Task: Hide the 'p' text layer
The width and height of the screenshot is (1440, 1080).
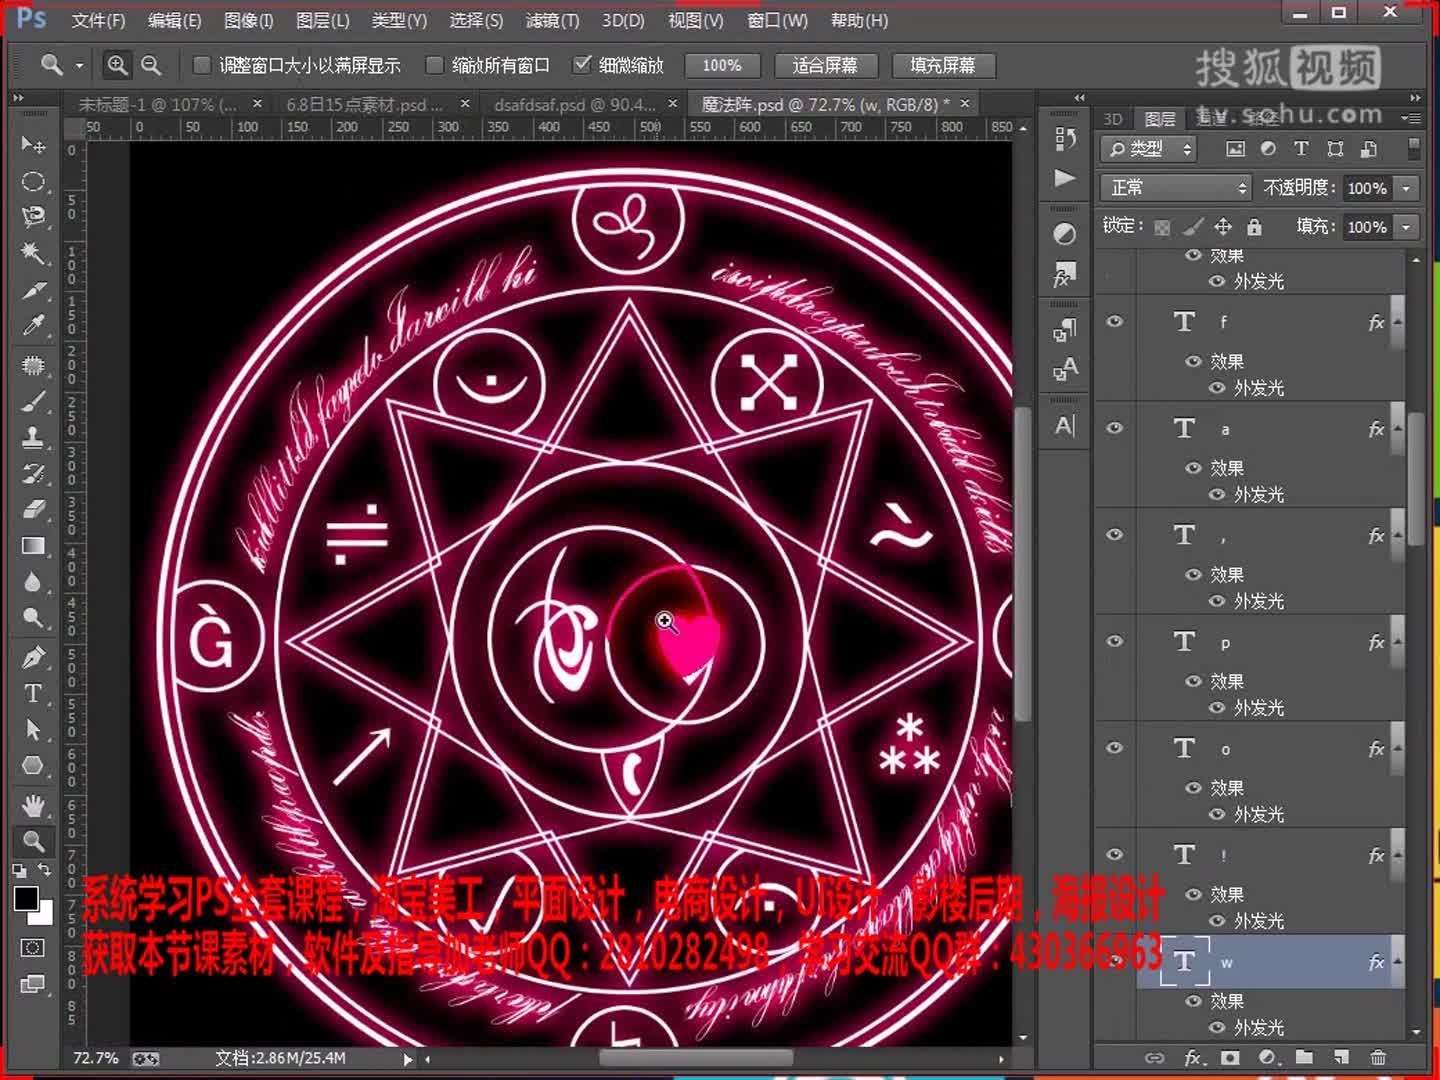Action: tap(1114, 641)
